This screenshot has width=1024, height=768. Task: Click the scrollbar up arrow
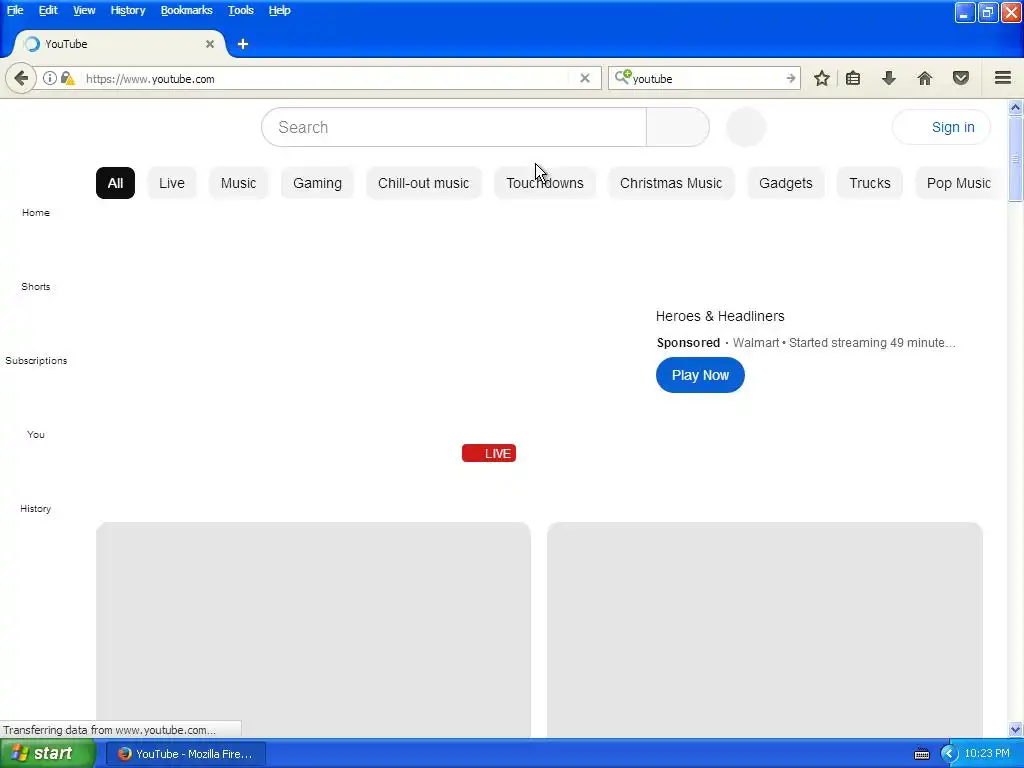point(1015,107)
